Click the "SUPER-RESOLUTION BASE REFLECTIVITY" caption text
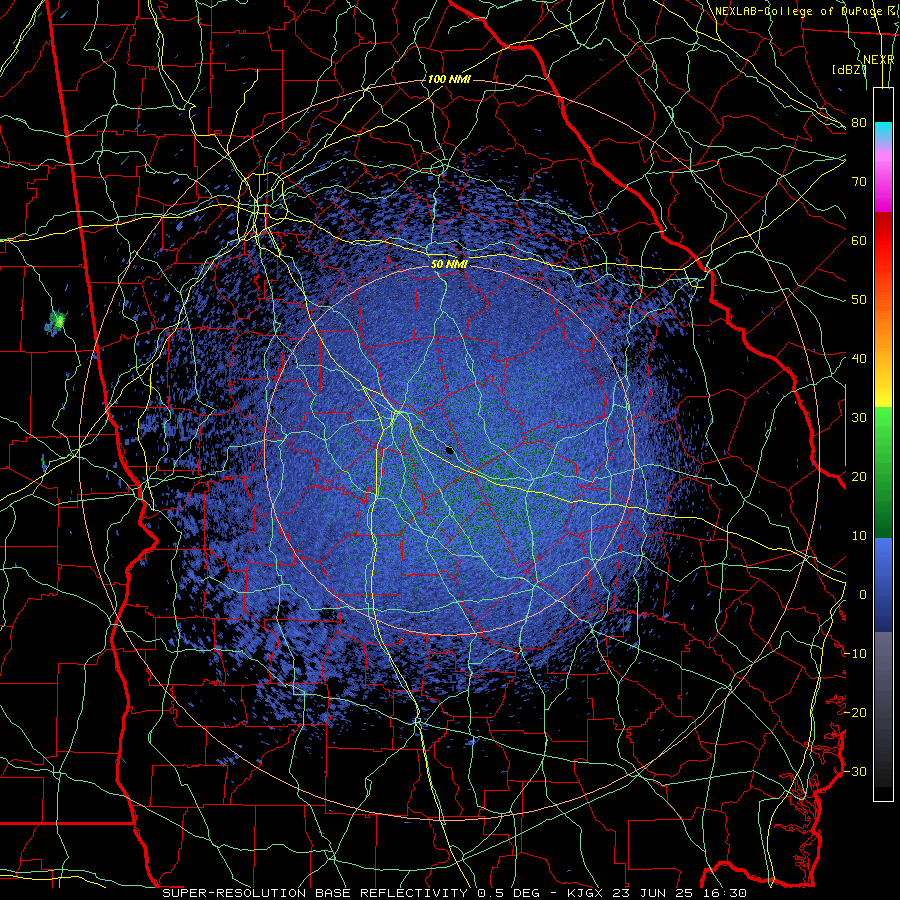 point(315,893)
